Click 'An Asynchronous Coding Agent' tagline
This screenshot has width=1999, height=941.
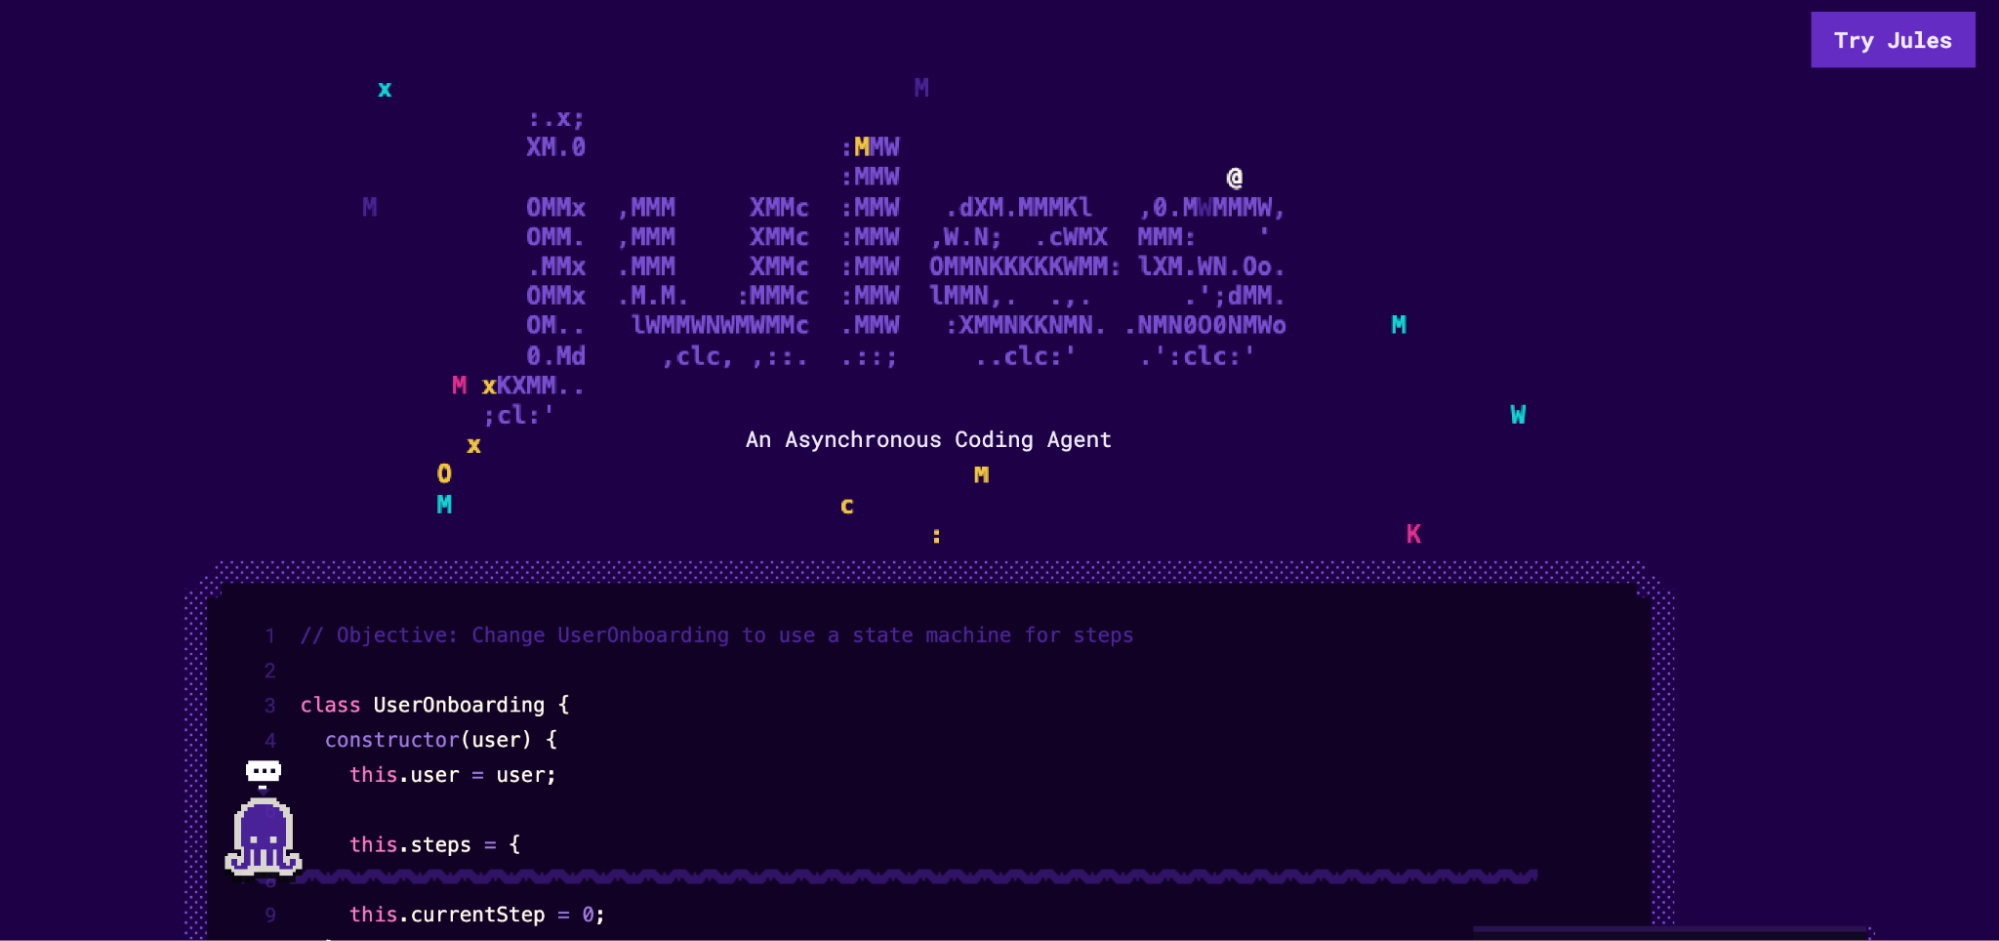(x=928, y=440)
